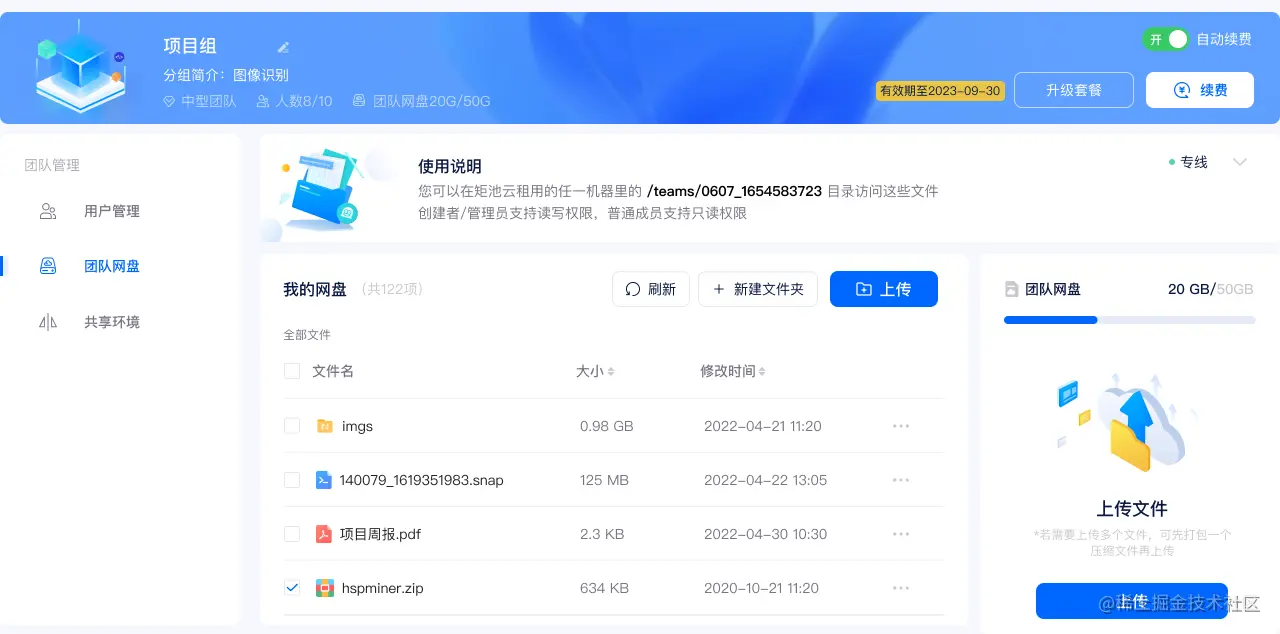1280x634 pixels.
Task: Click the project group cube logo
Action: (79, 68)
